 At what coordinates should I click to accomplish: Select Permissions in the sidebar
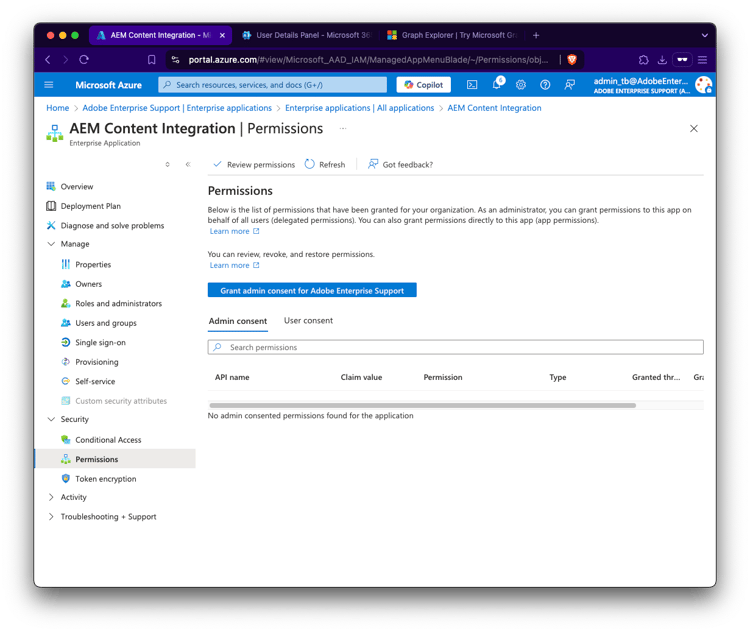(x=97, y=459)
